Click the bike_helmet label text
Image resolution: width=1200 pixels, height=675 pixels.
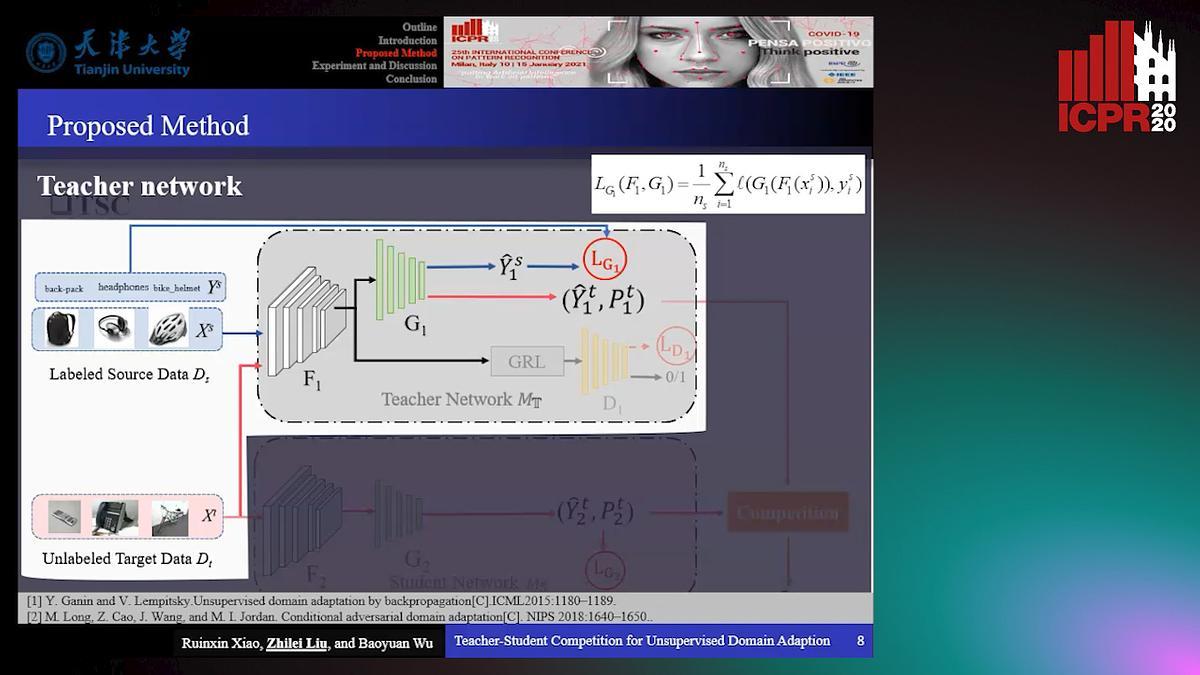177,288
